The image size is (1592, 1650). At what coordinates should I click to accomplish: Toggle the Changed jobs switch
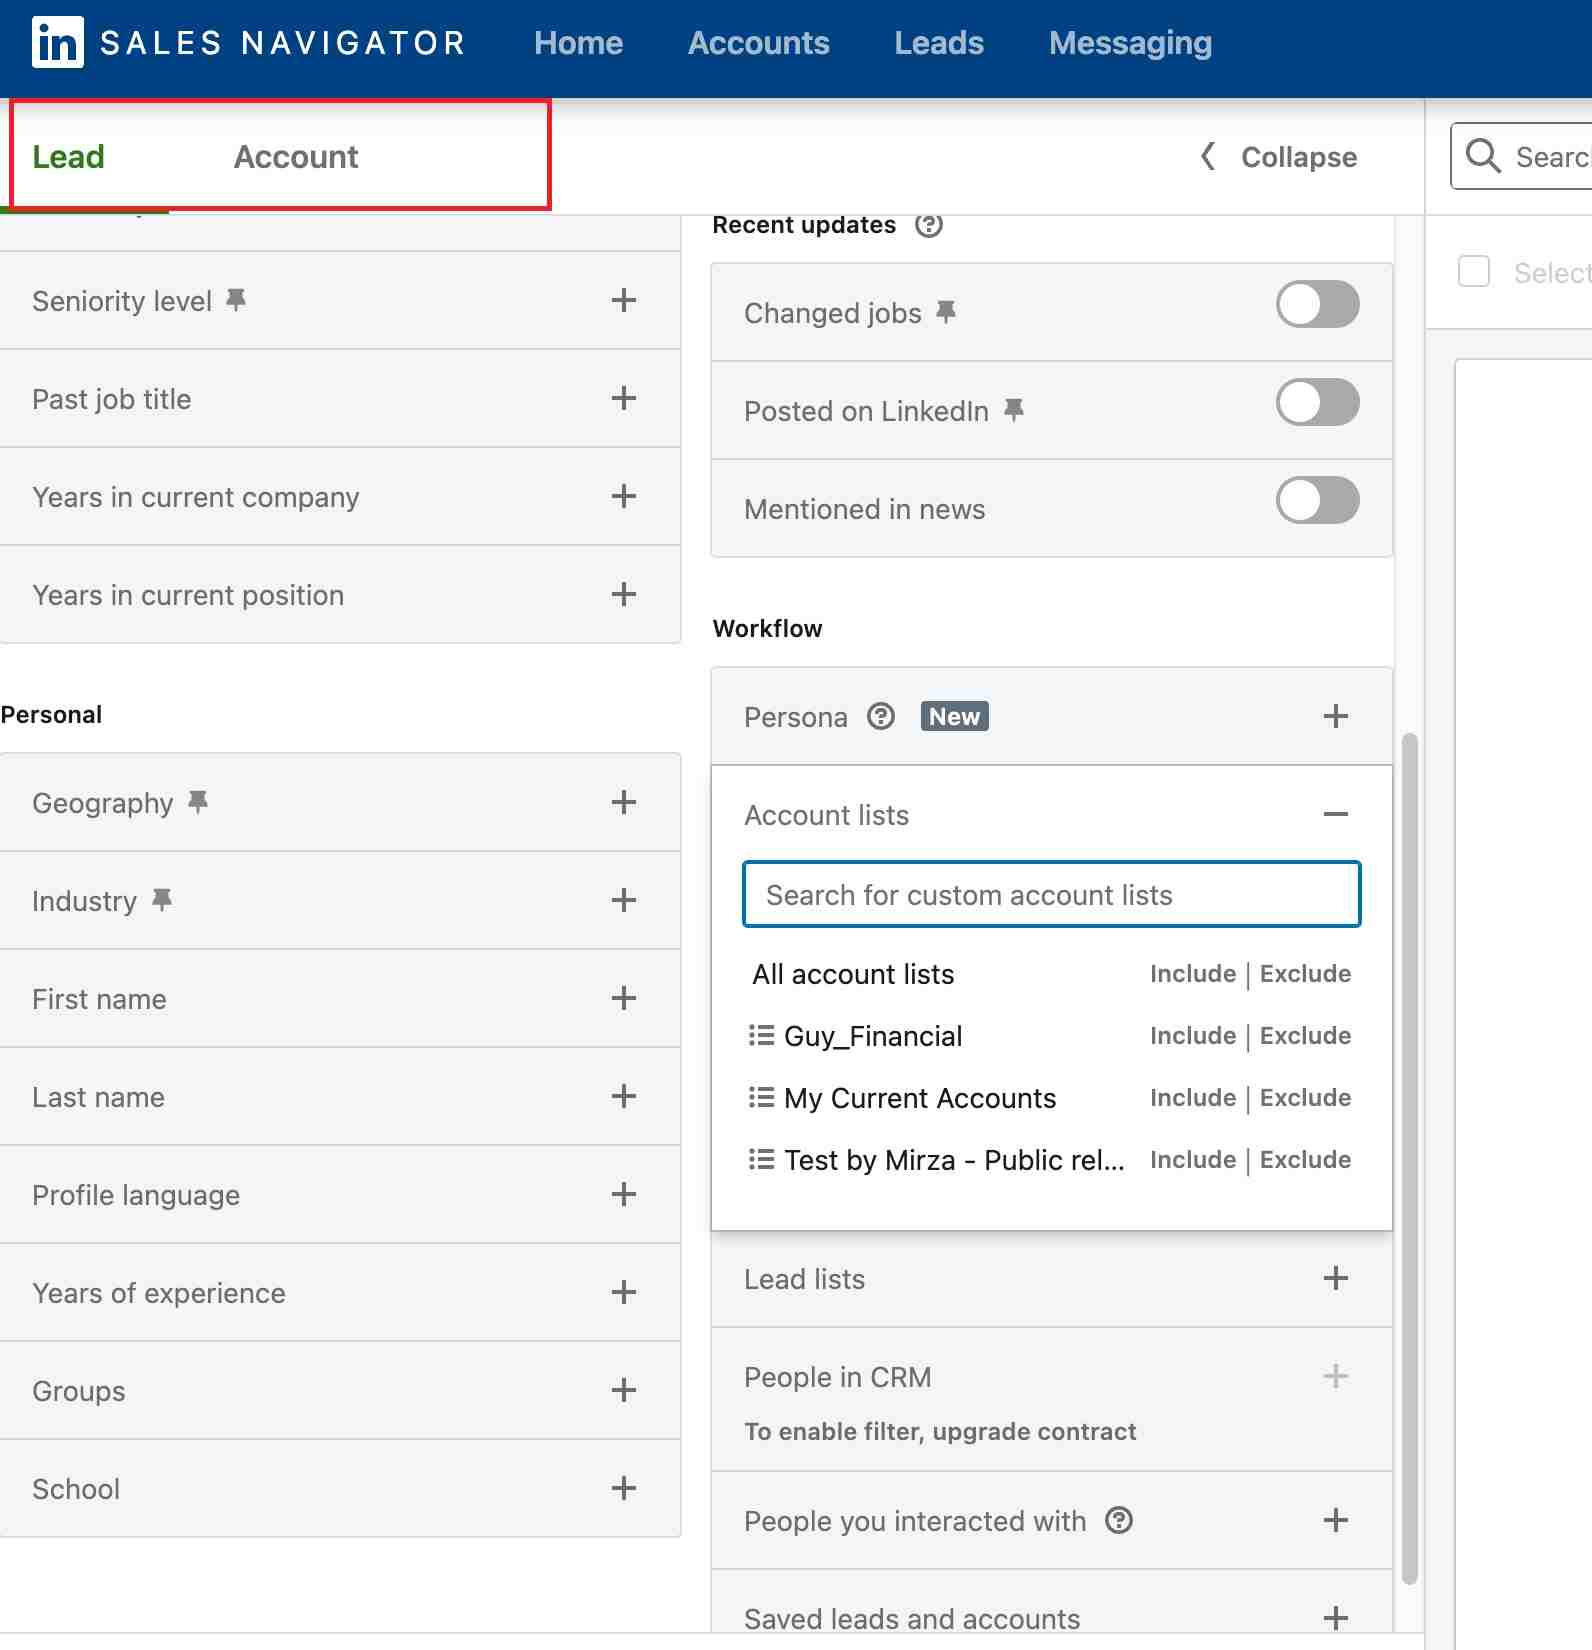(1317, 304)
